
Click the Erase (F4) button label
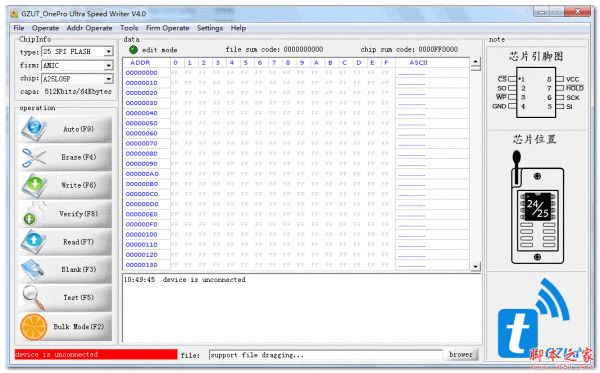pyautogui.click(x=78, y=157)
